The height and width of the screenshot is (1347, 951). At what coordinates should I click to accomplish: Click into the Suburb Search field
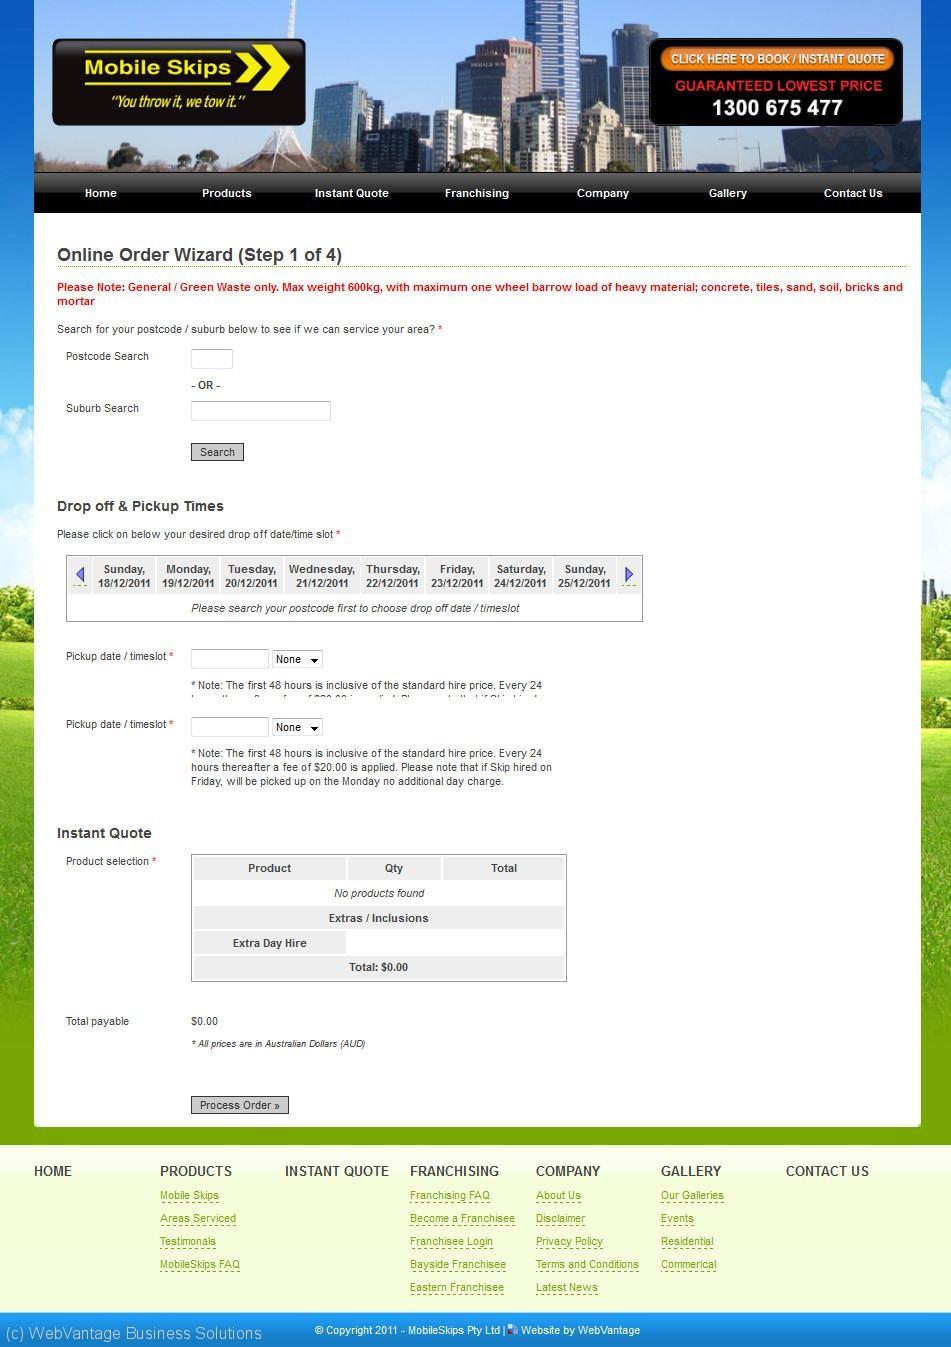tap(260, 411)
